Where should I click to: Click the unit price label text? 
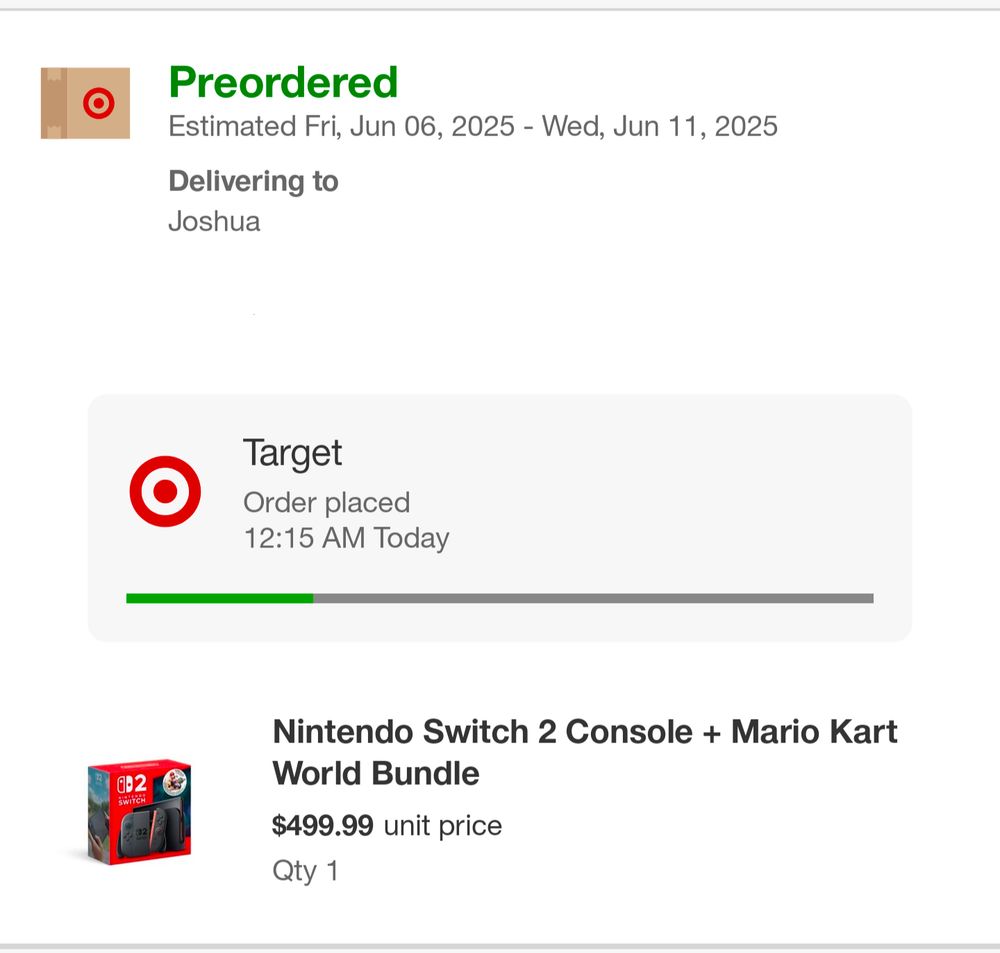pos(443,825)
